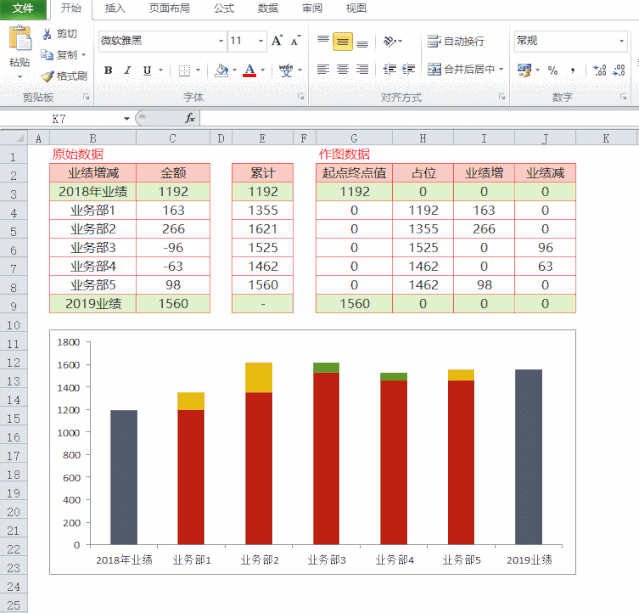
Task: Toggle Bold formatting
Action: (108, 71)
